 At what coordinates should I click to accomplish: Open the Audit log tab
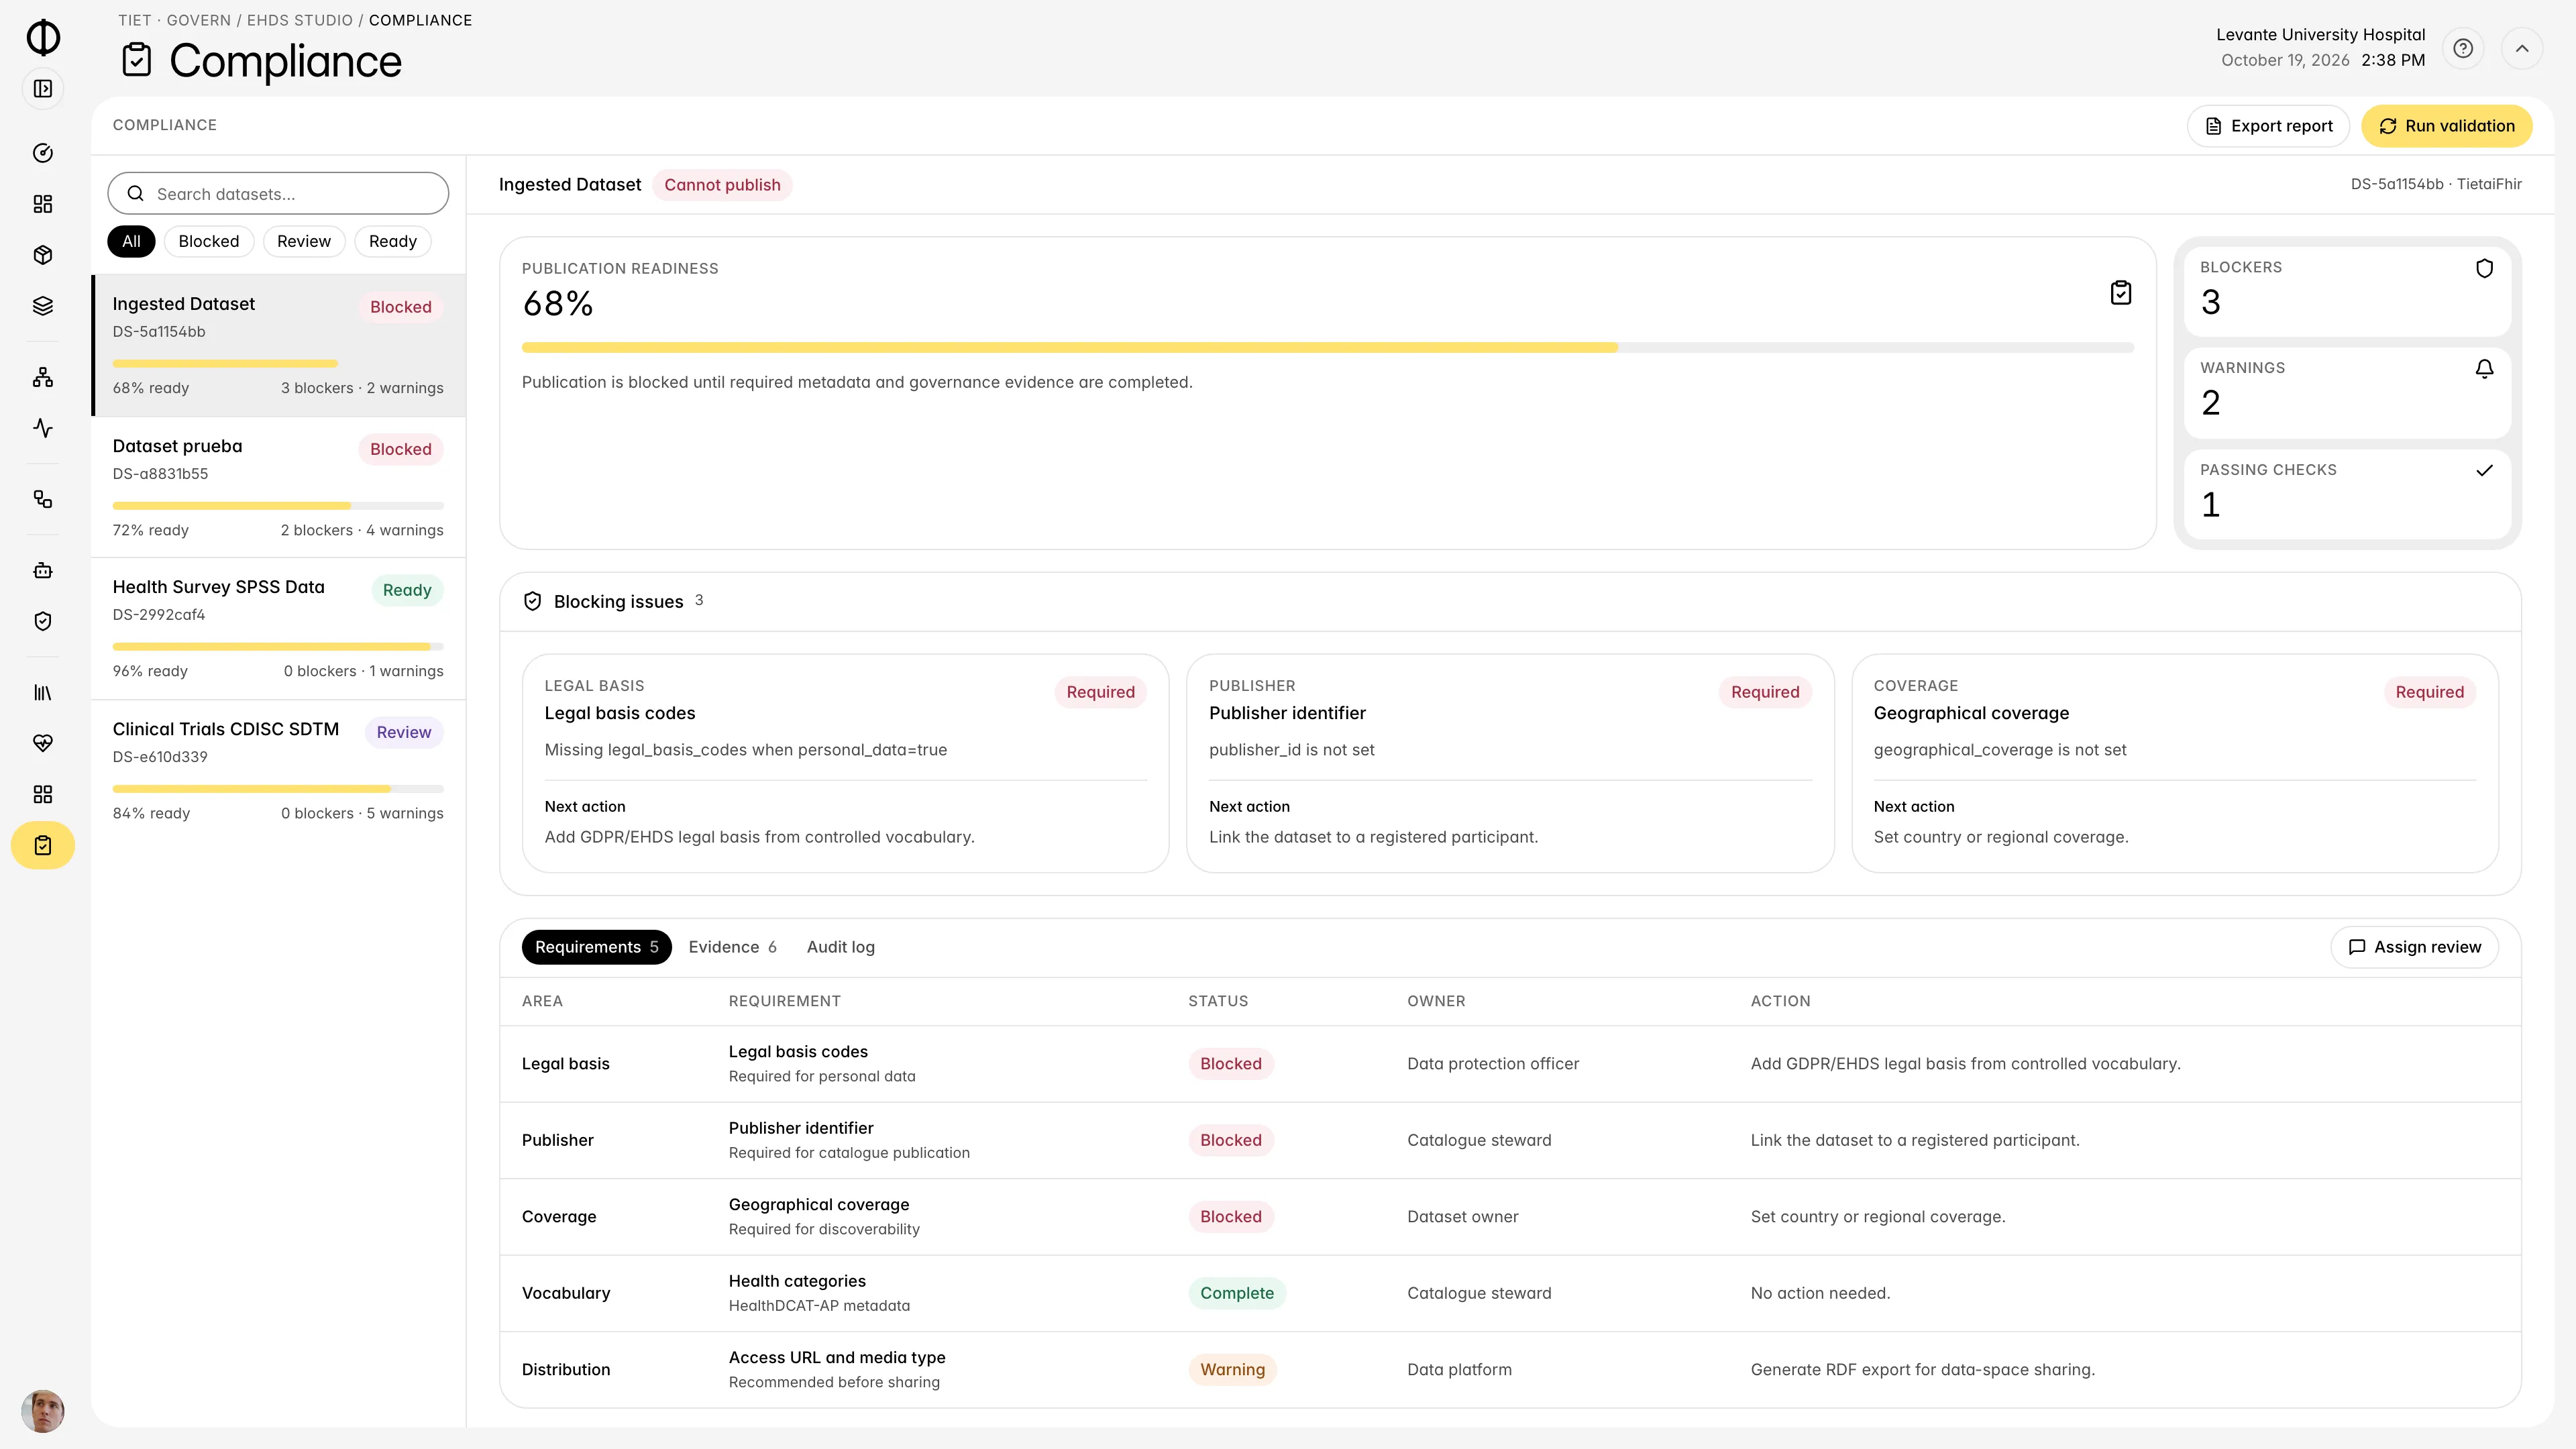[841, 947]
